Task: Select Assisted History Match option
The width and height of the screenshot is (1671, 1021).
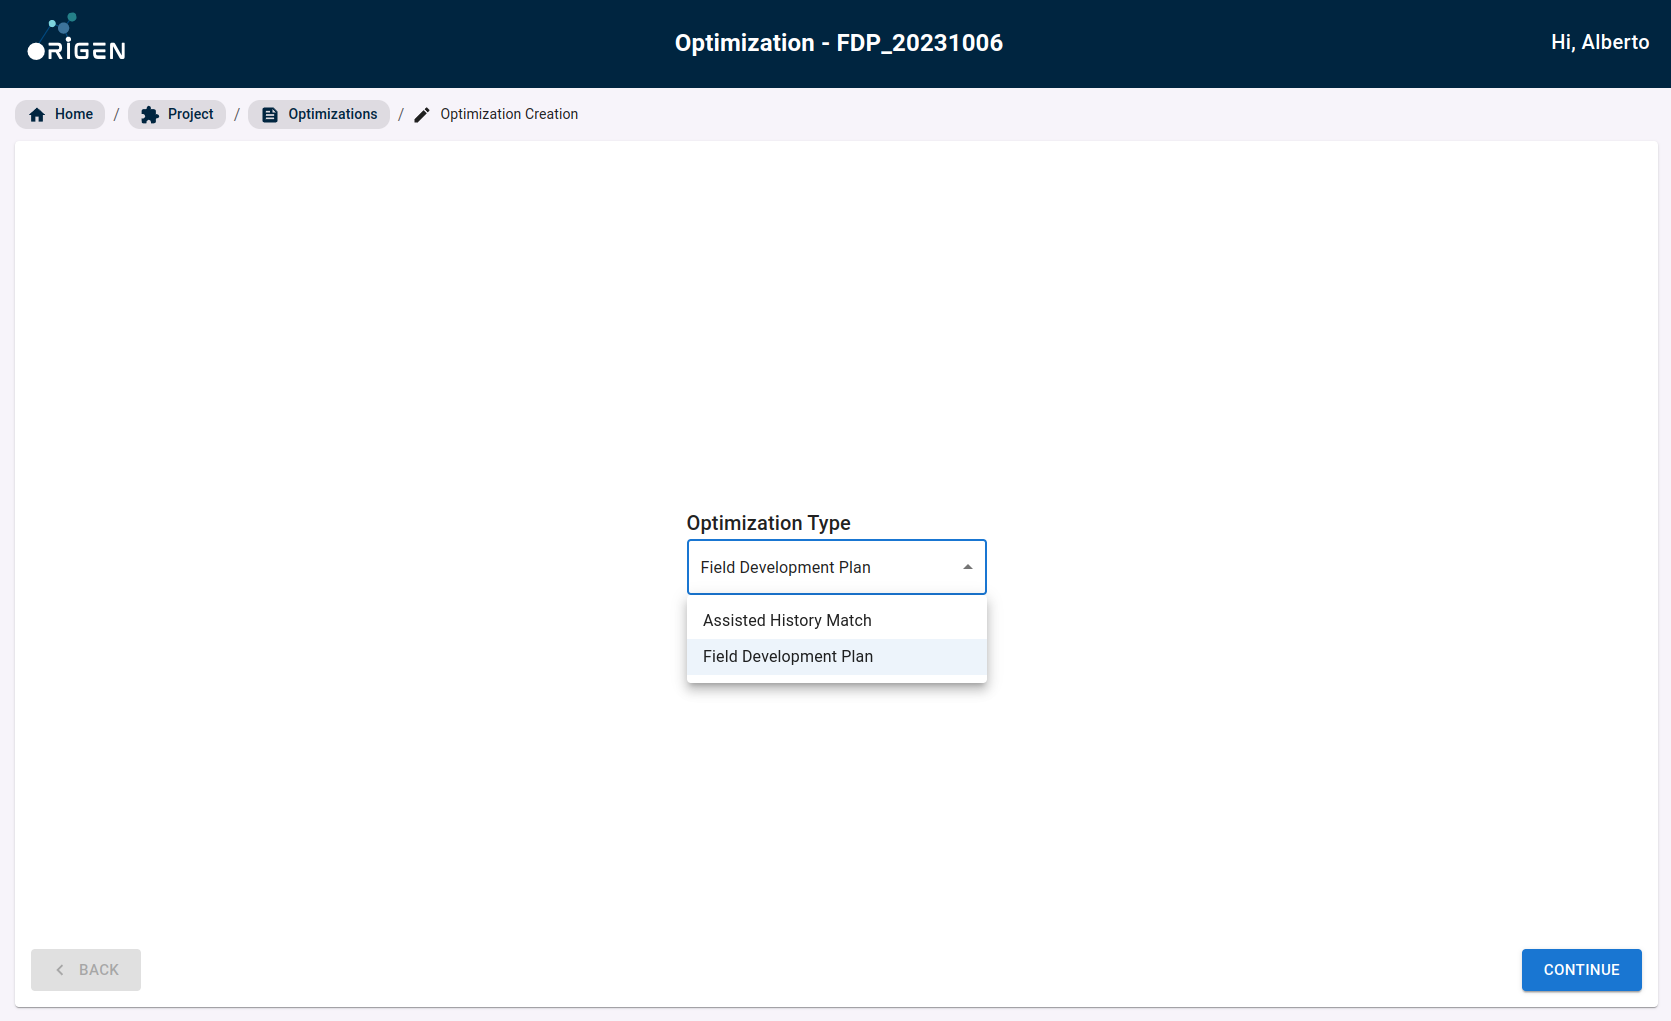Action: [x=837, y=620]
